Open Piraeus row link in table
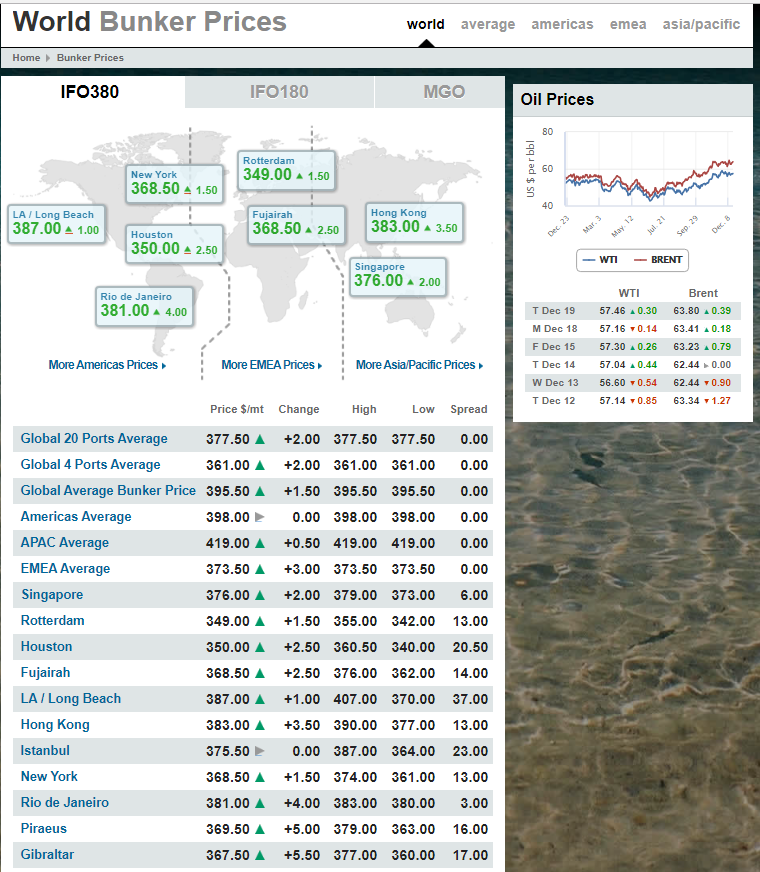Image resolution: width=760 pixels, height=872 pixels. point(44,829)
